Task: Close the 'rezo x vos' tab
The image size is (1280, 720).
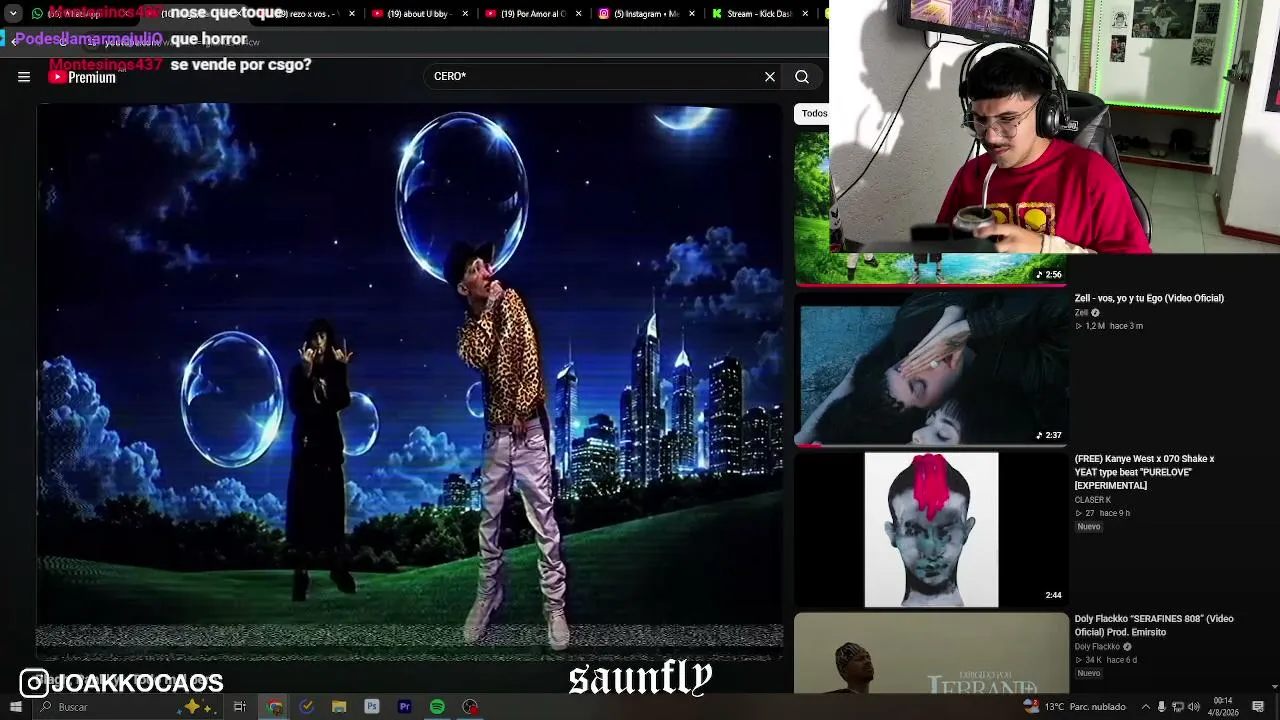Action: point(351,14)
